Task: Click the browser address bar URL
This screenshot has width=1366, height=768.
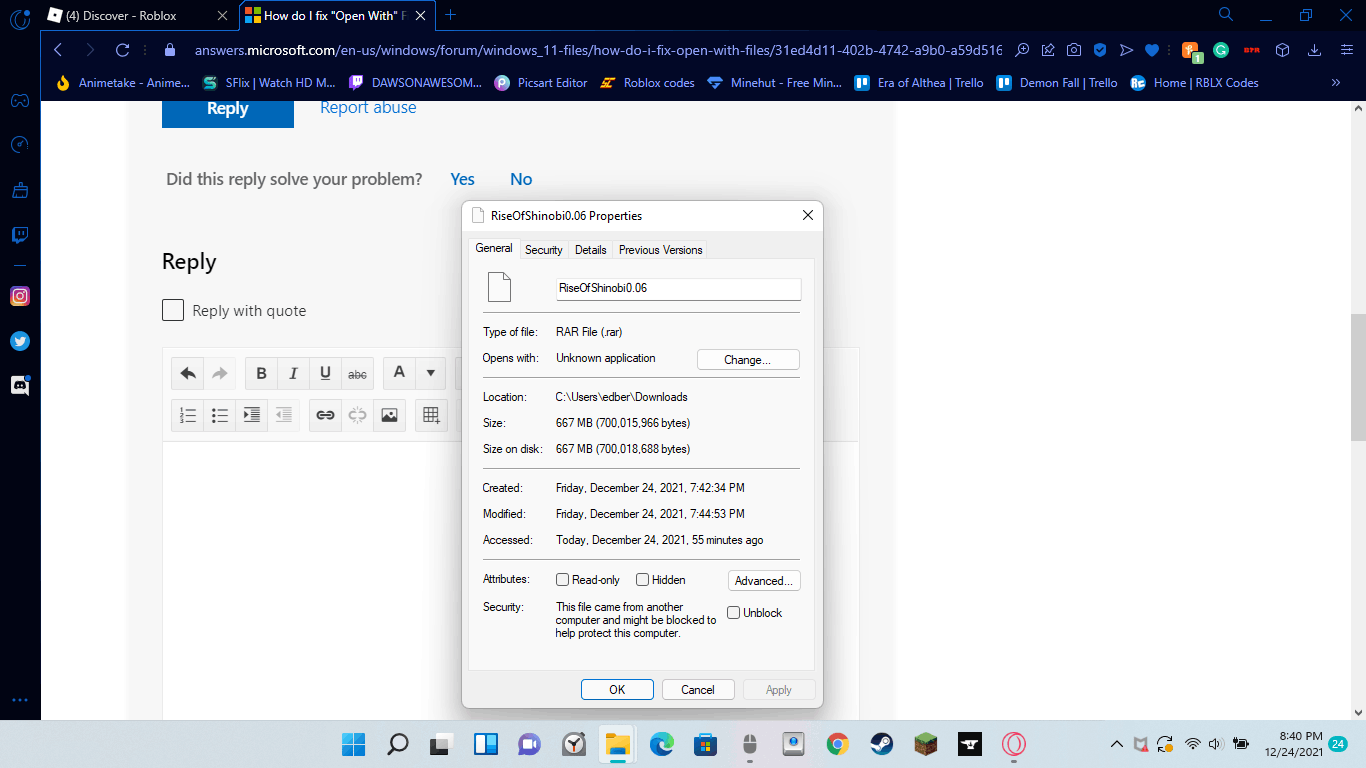Action: [598, 50]
